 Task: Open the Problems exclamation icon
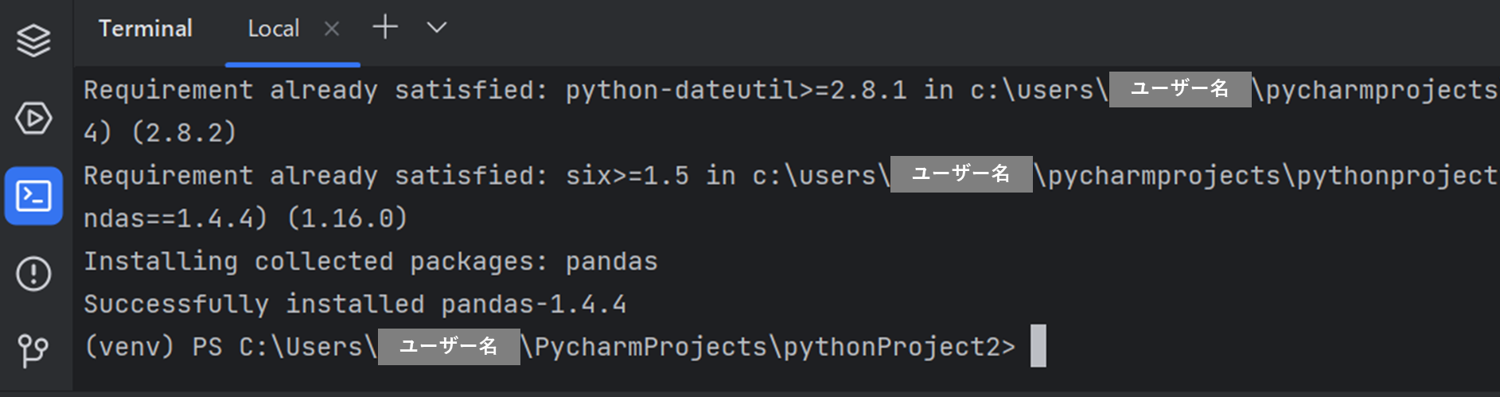(34, 273)
